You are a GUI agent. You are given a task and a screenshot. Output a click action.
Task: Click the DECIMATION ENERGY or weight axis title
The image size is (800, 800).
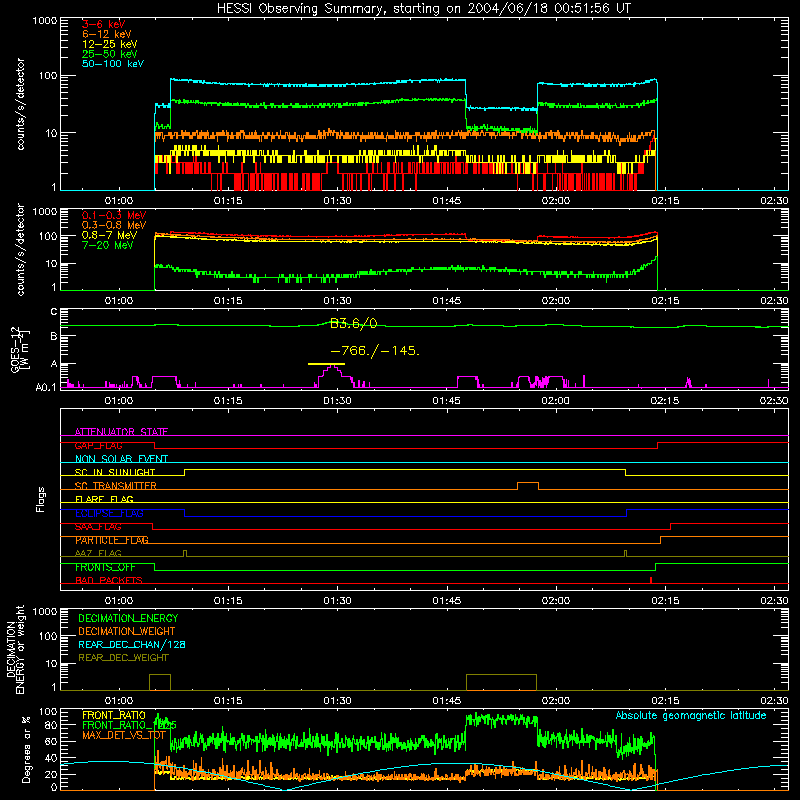[x=15, y=649]
